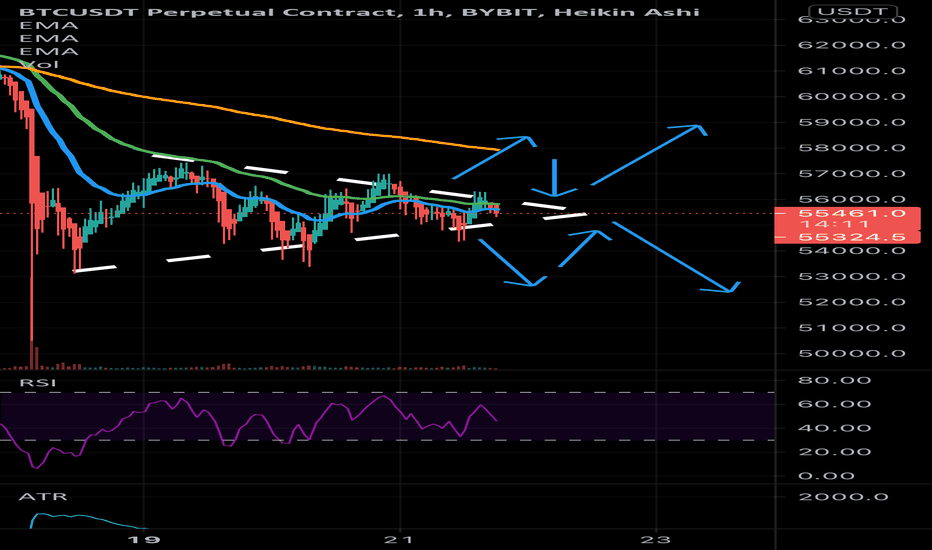
Task: Click the RSI 20.00 scale label
Action: coord(835,452)
